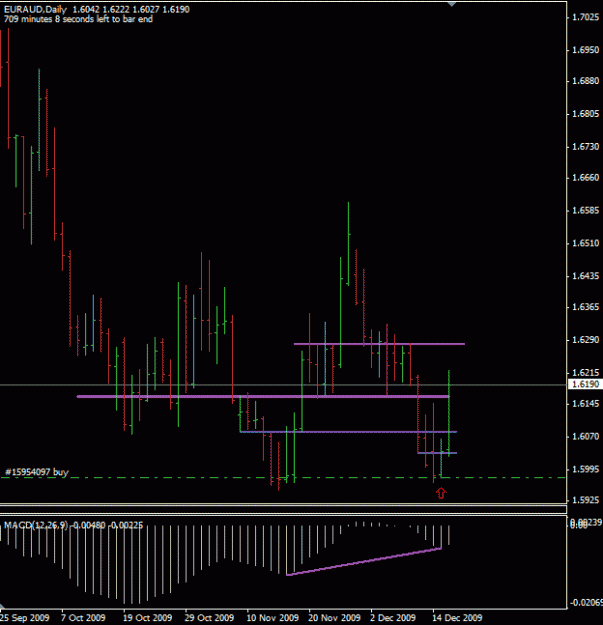This screenshot has width=603, height=625.
Task: Click the 1.6145 price scale label
Action: 585,404
